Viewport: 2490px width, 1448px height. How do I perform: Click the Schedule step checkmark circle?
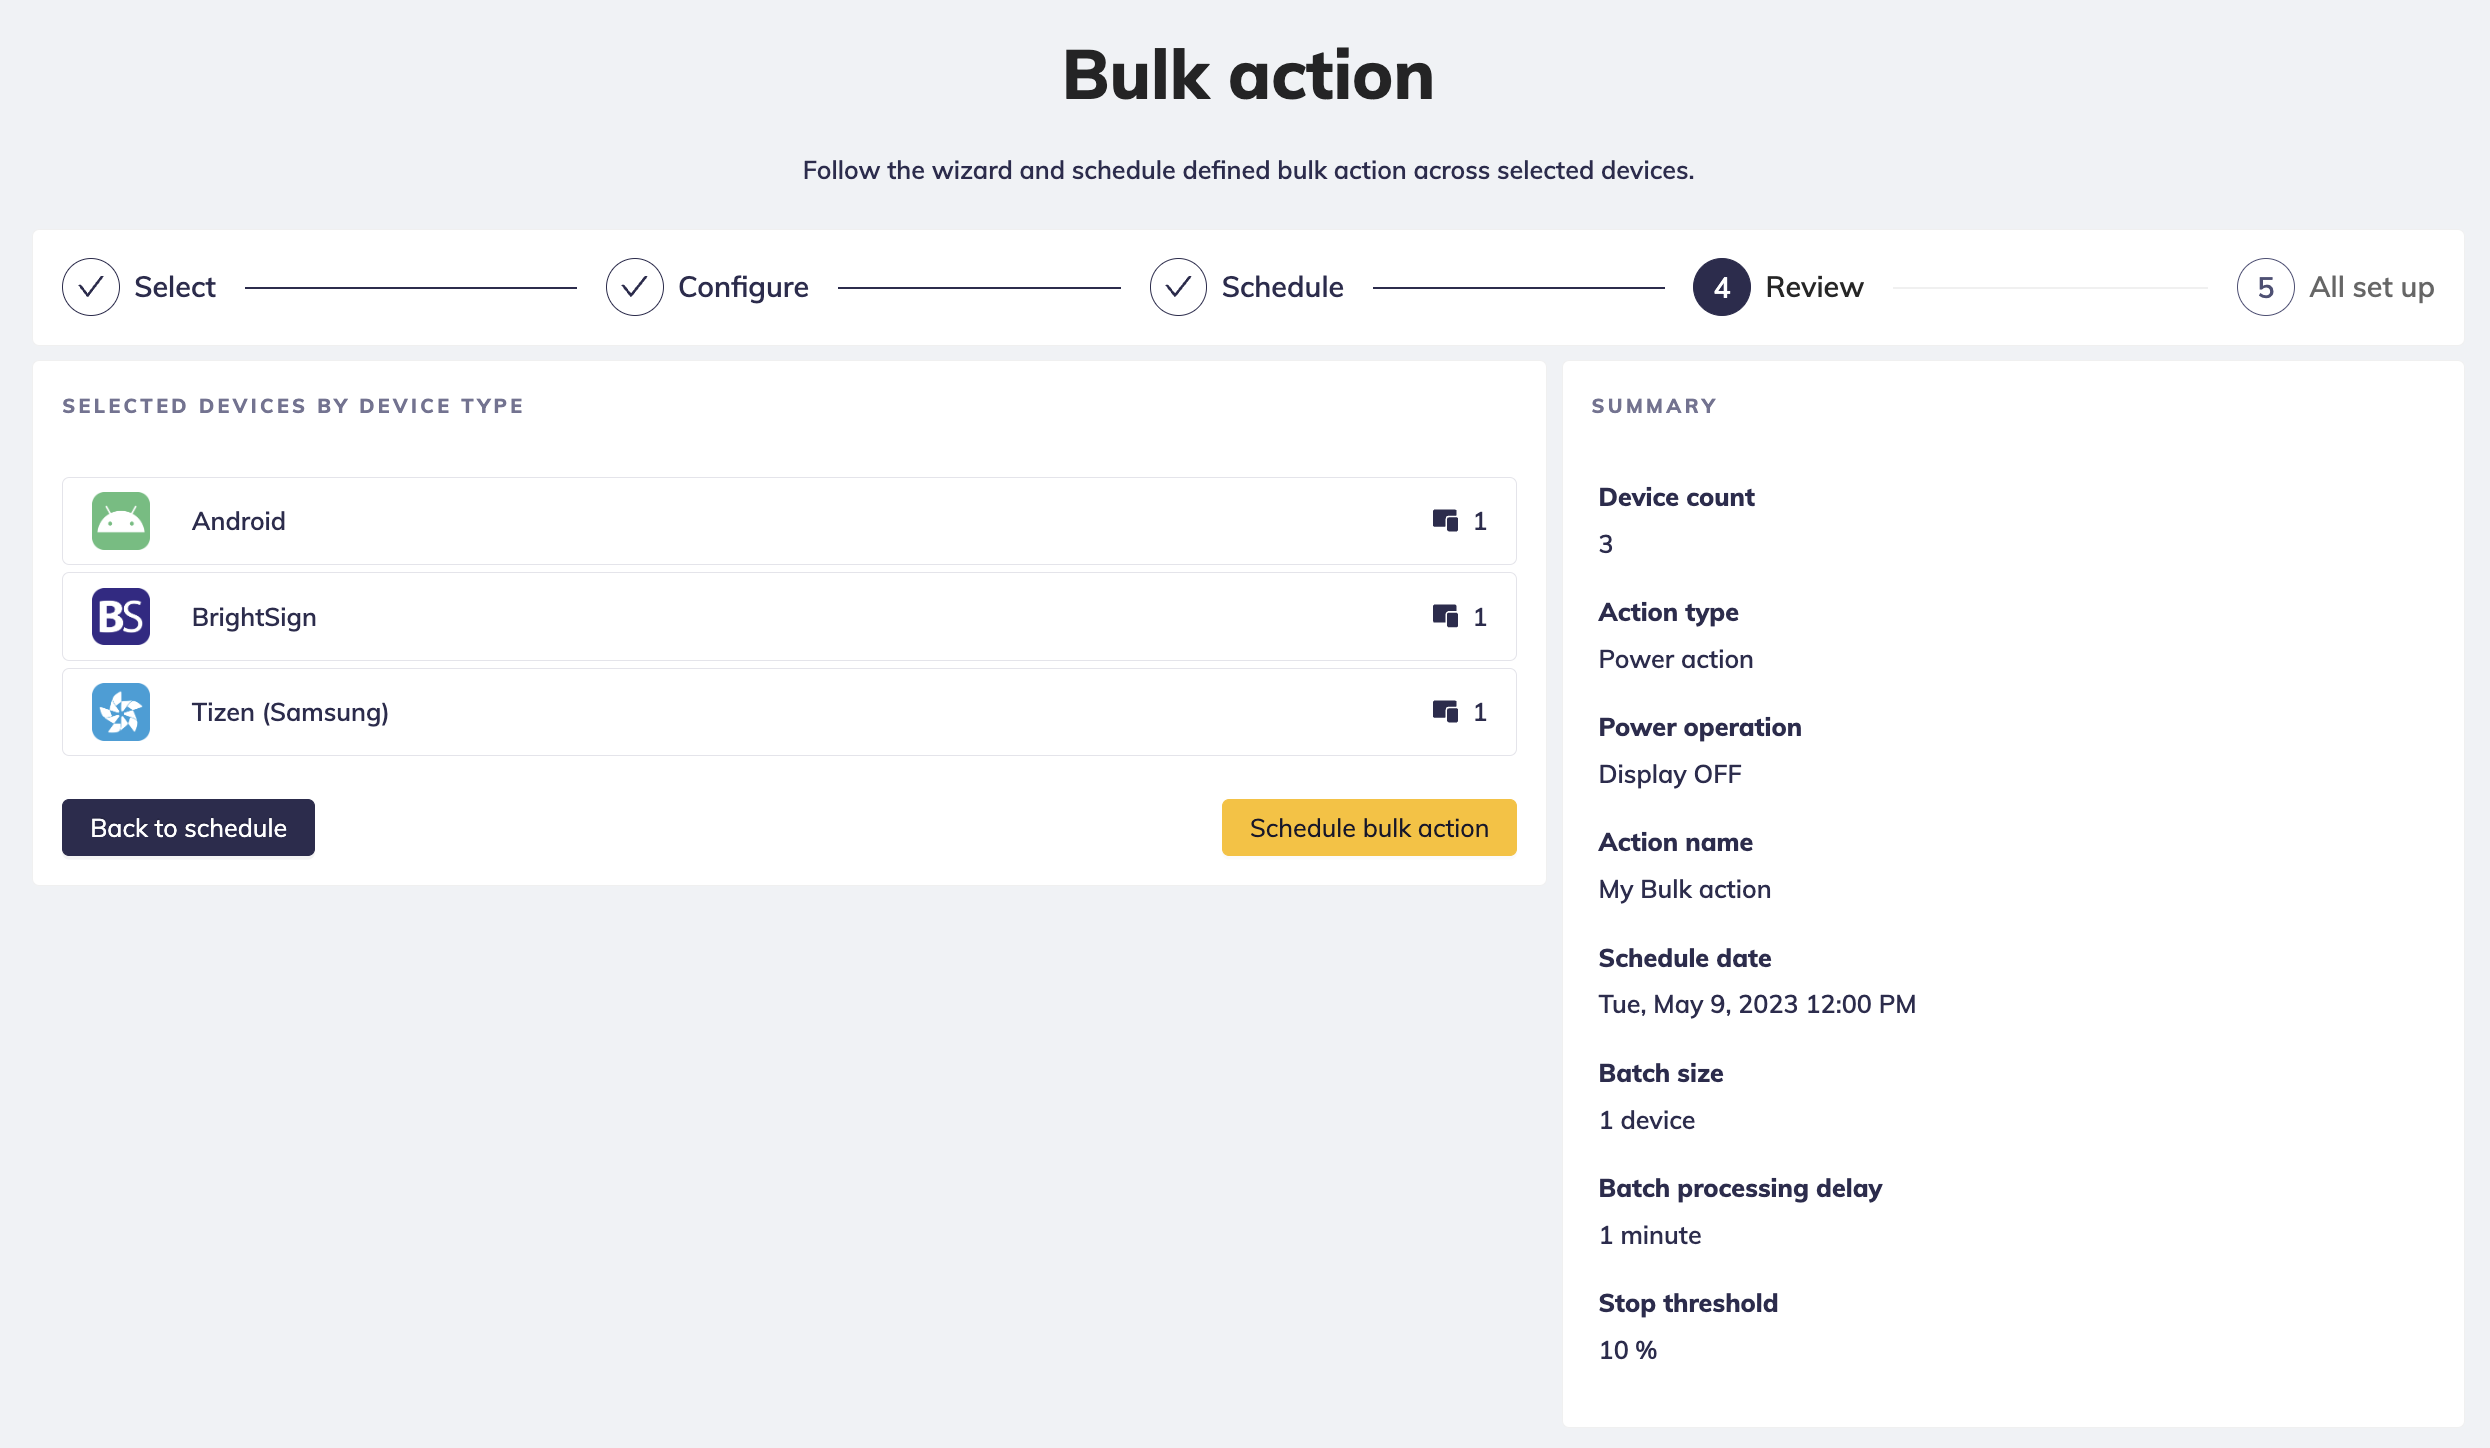[x=1178, y=288]
